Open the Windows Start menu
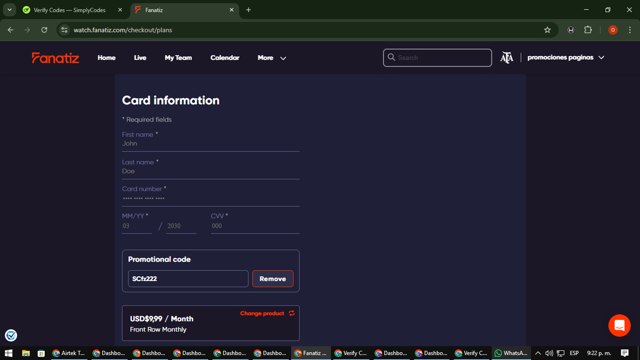640x360 pixels. 8,353
